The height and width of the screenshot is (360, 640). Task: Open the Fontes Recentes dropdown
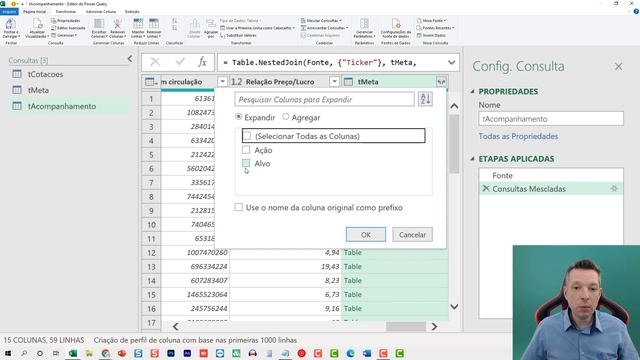(436, 28)
